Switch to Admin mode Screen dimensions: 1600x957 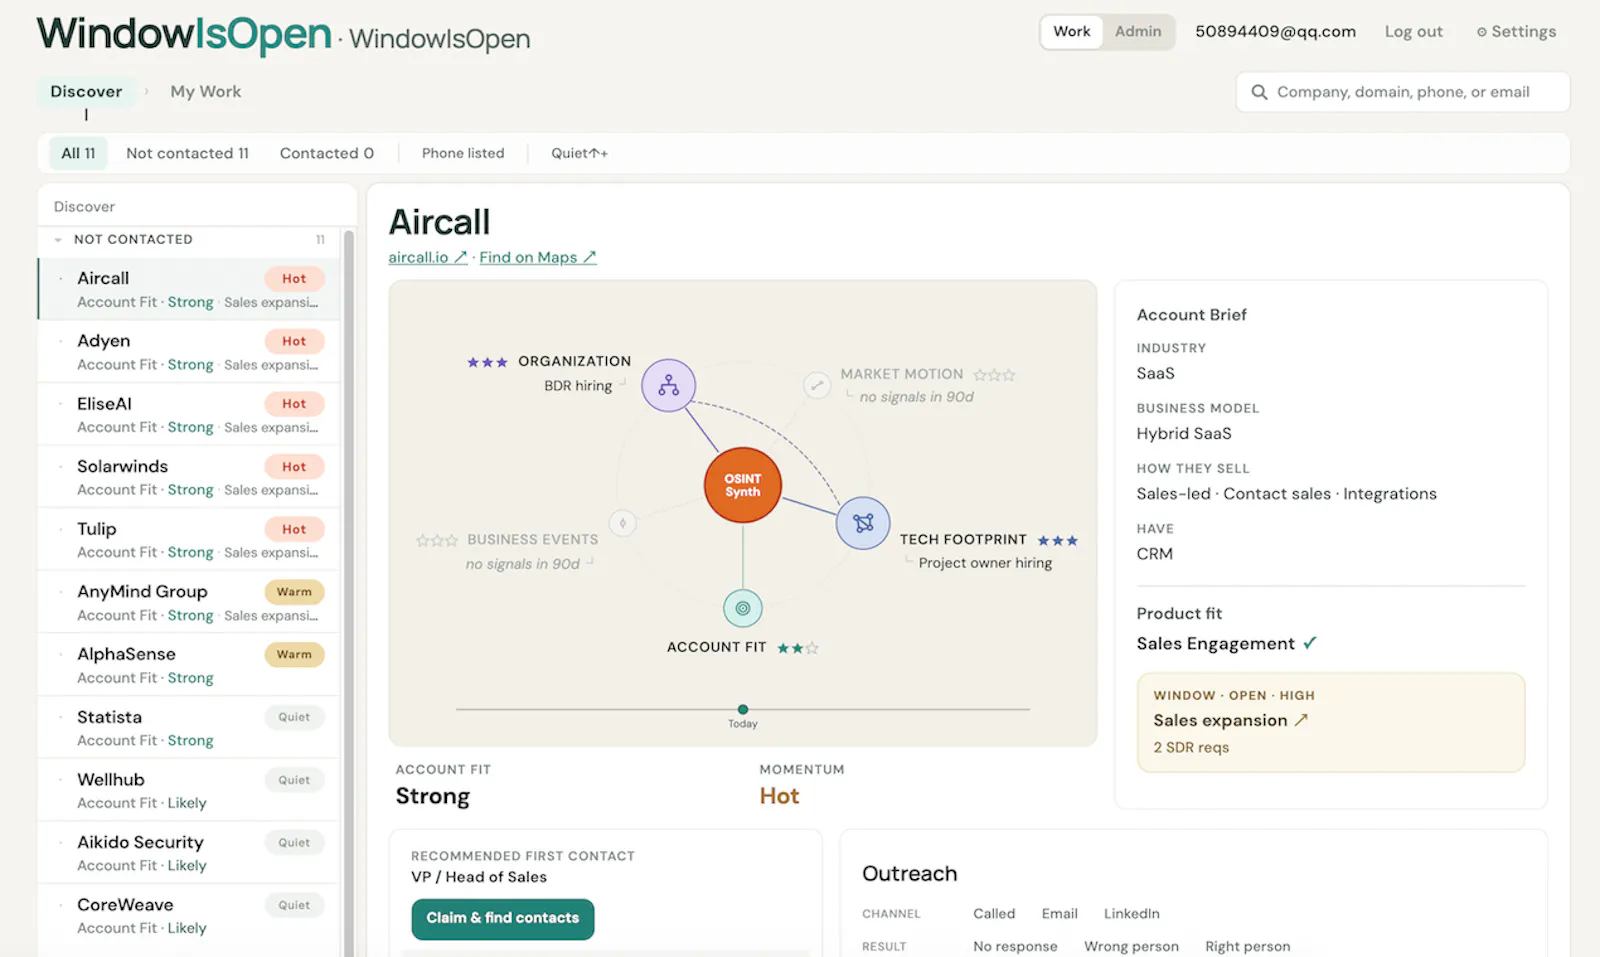point(1138,32)
